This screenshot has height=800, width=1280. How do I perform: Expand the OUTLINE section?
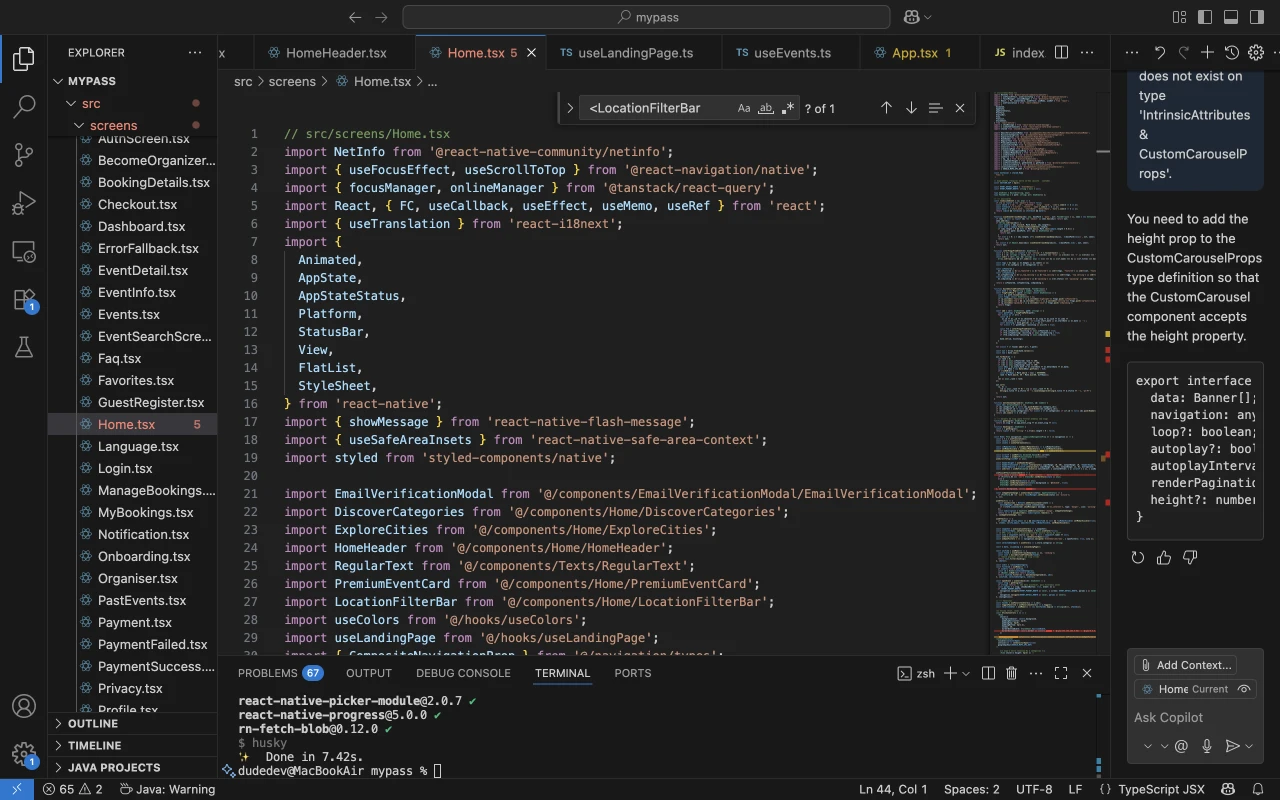click(93, 723)
